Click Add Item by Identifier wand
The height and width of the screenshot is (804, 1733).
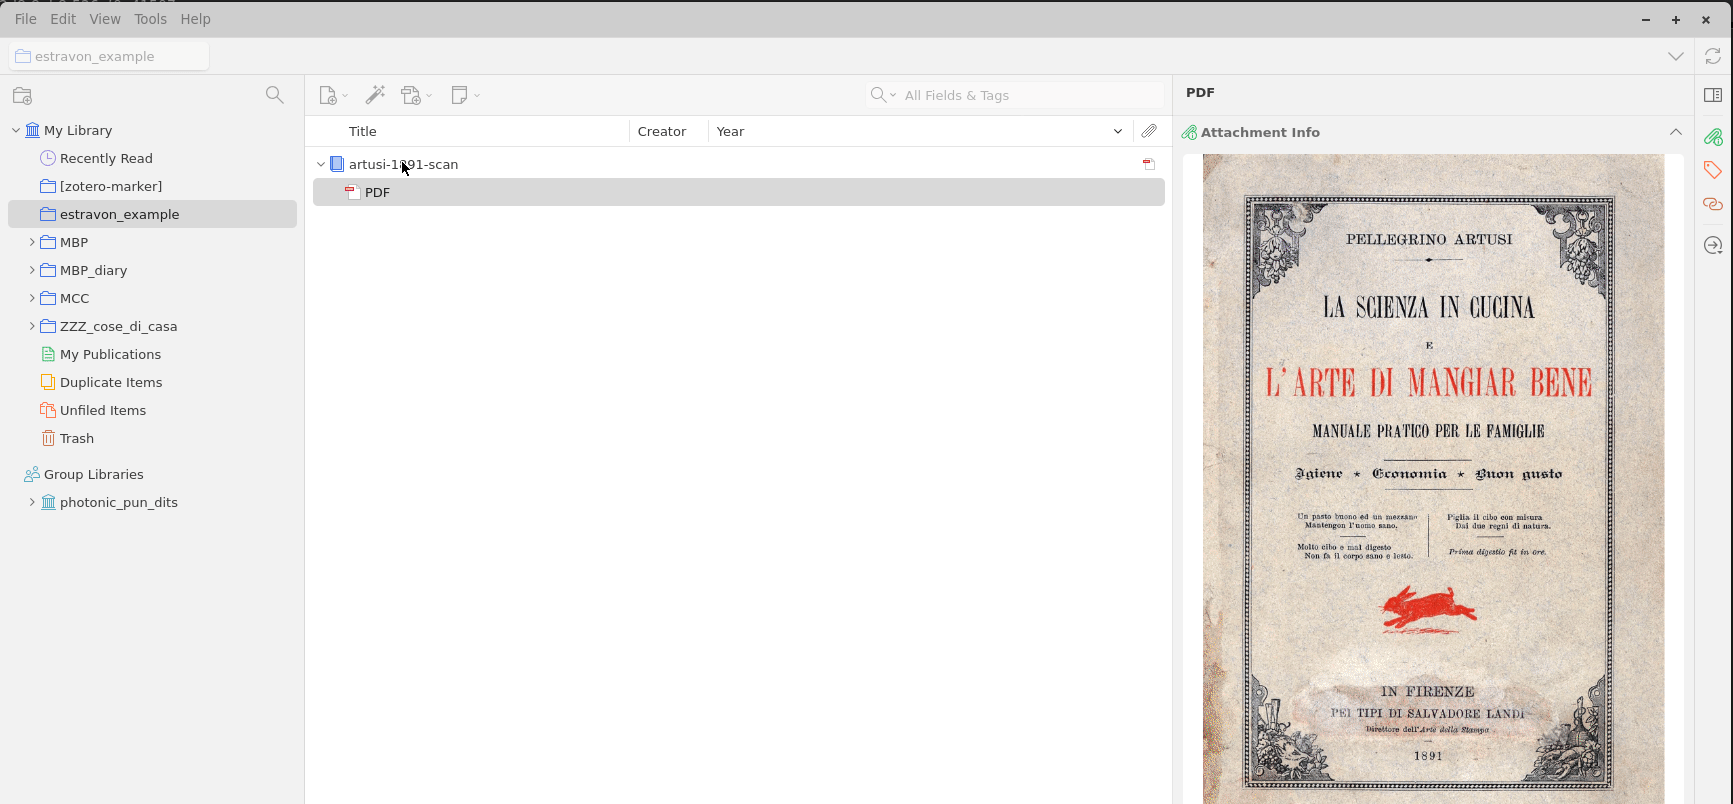[x=375, y=95]
